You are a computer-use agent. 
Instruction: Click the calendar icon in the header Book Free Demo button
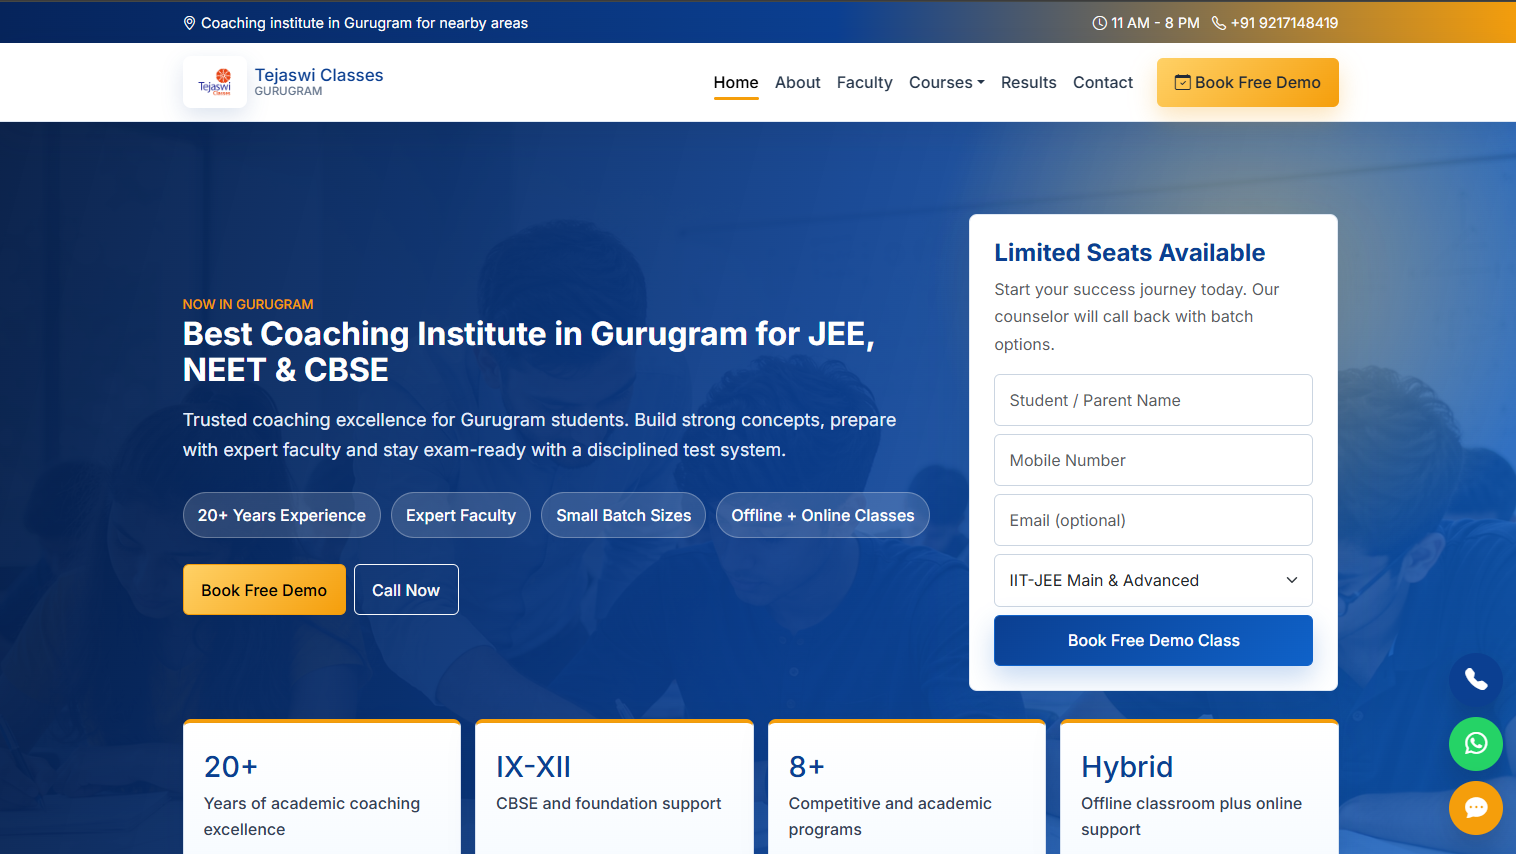[x=1182, y=83]
